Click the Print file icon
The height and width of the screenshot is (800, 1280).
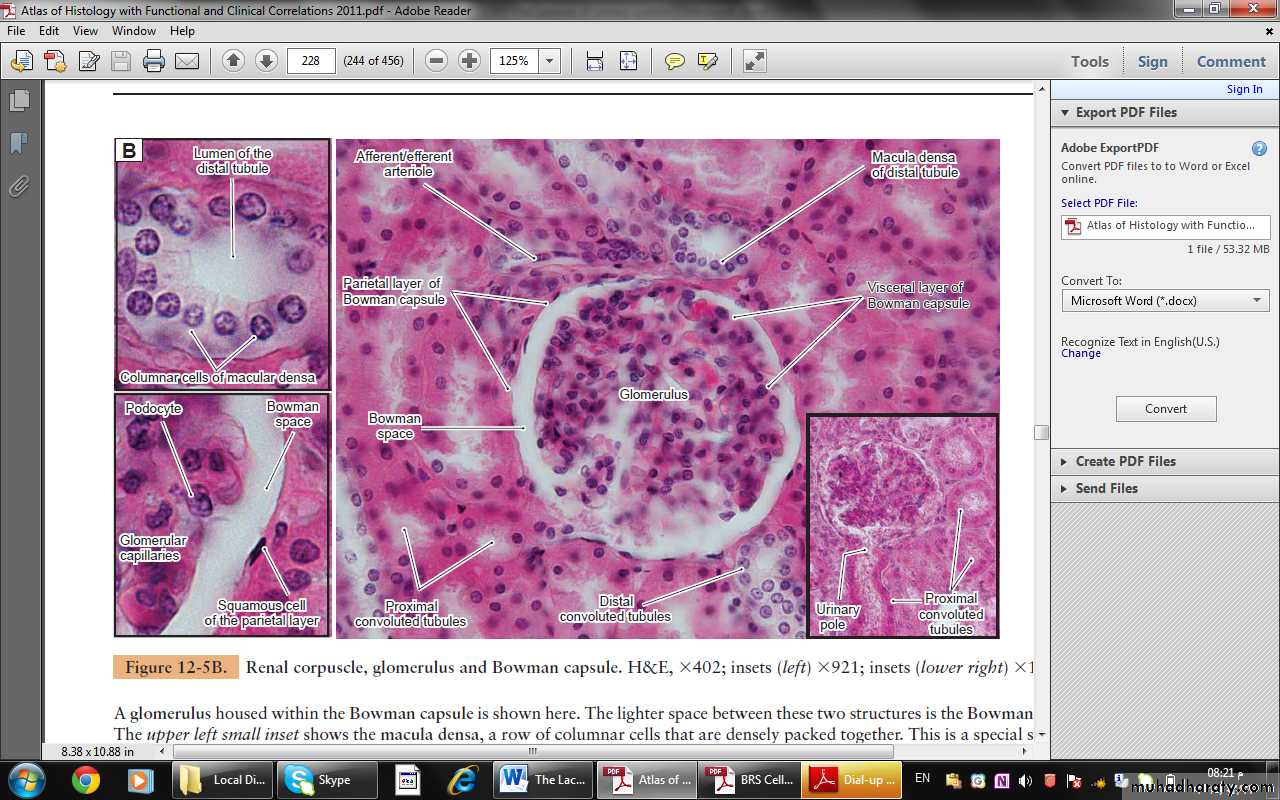[x=153, y=61]
